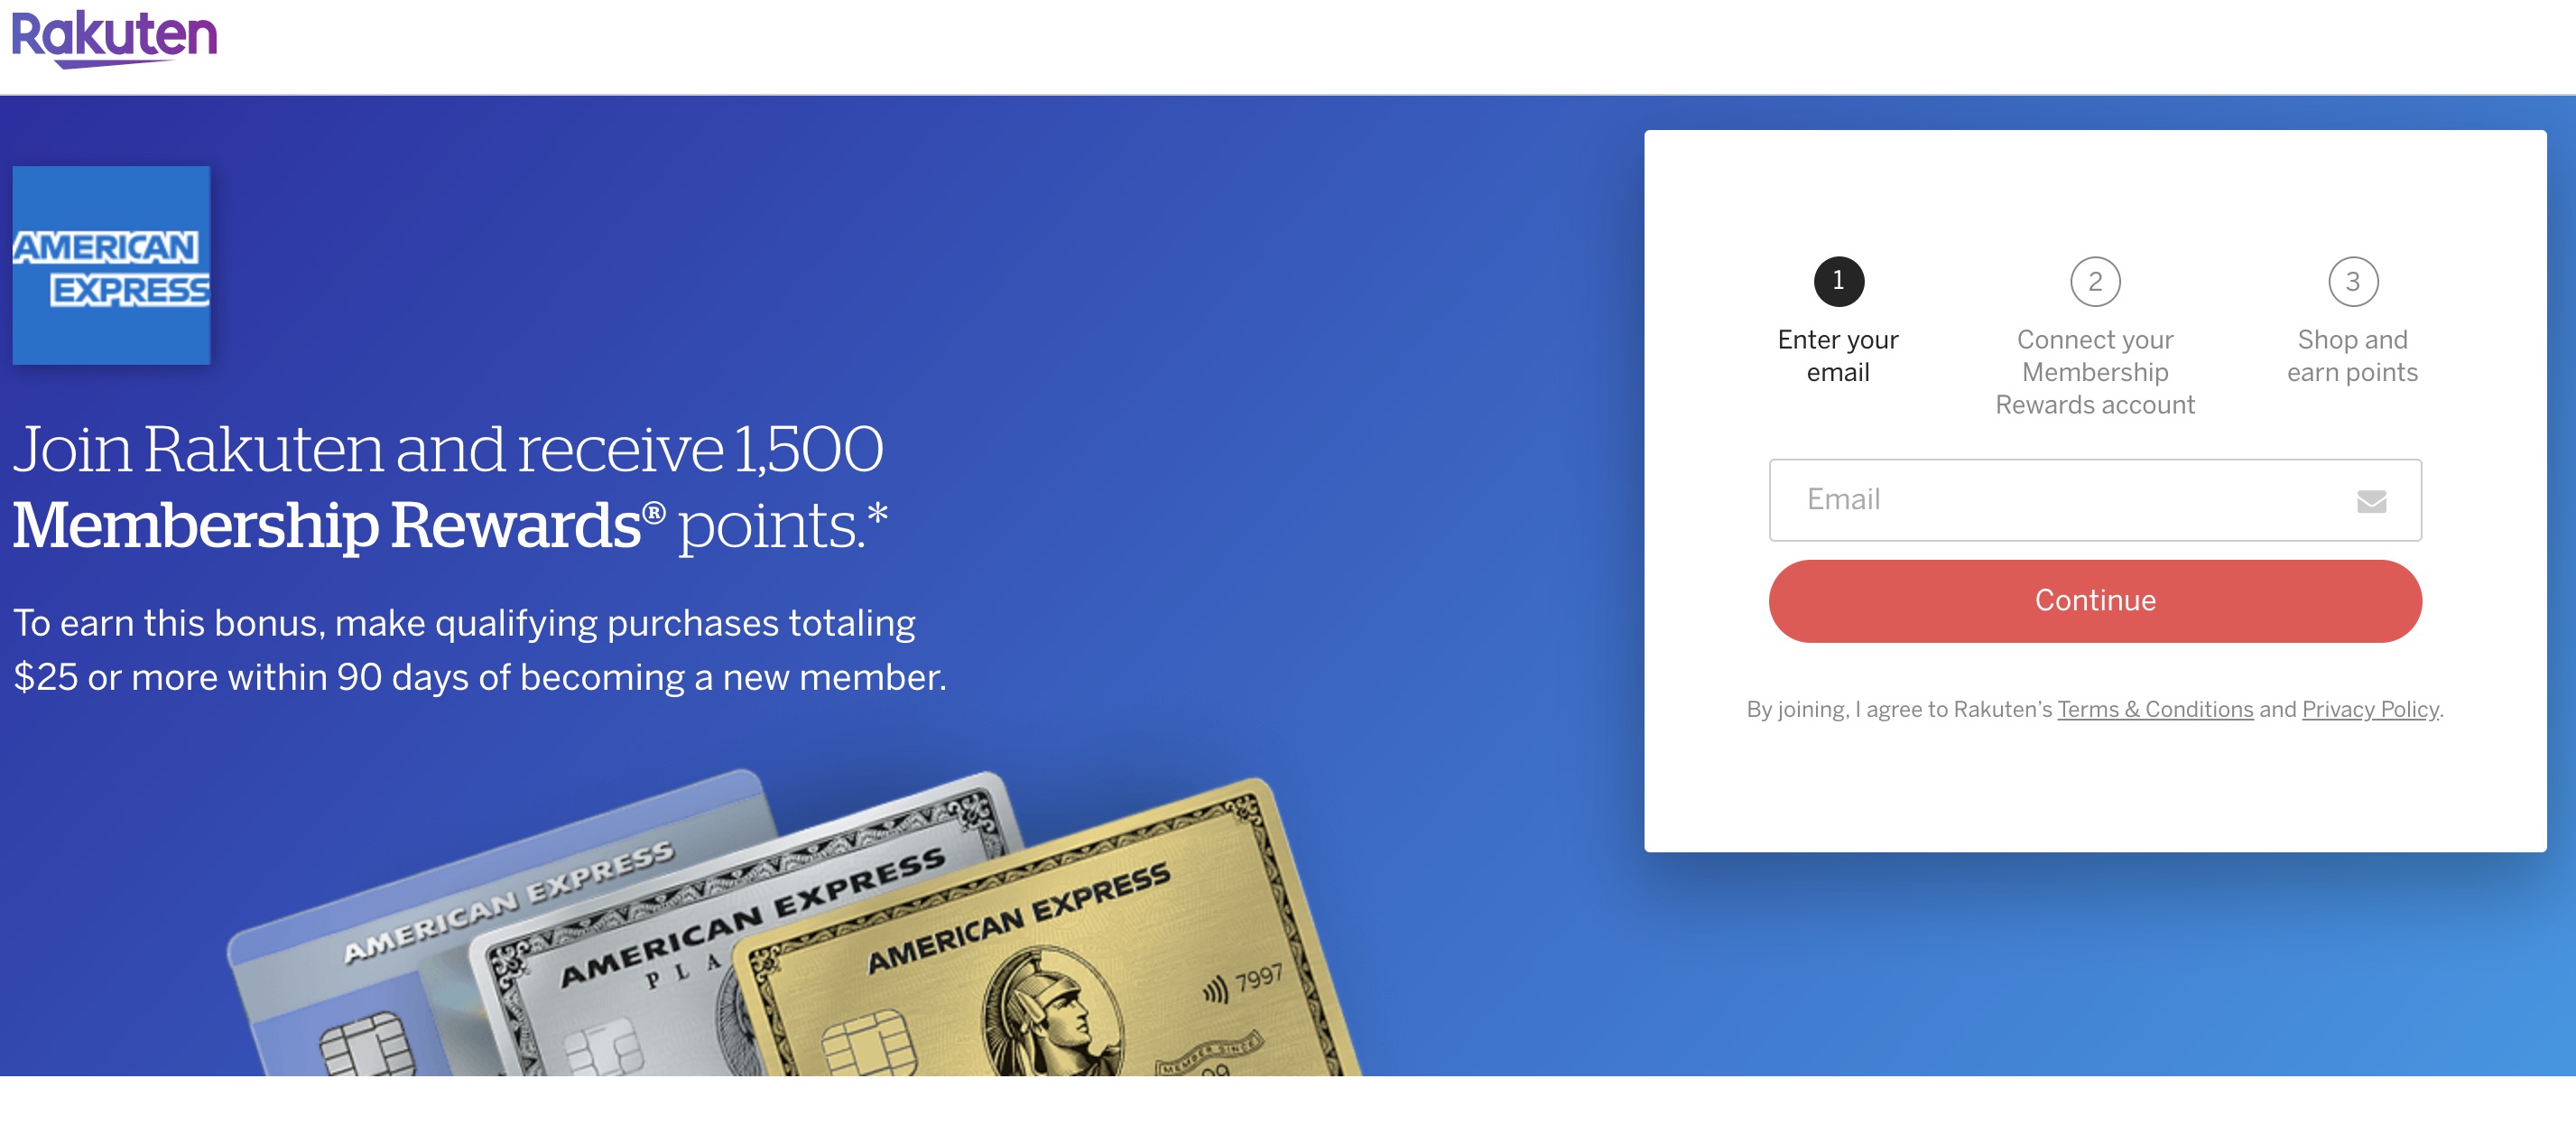This screenshot has height=1125, width=2576.
Task: Click the bonus qualification description text
Action: point(480,648)
